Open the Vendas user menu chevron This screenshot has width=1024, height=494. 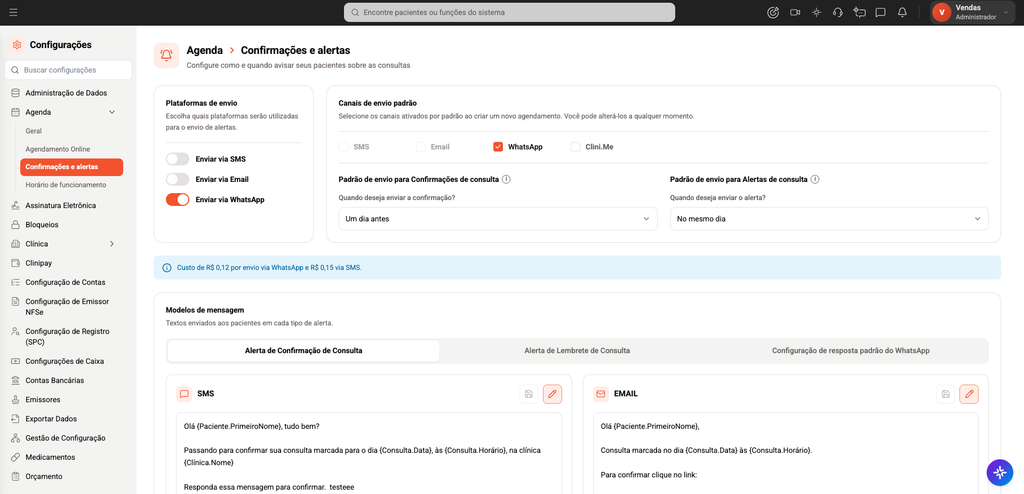click(1005, 12)
